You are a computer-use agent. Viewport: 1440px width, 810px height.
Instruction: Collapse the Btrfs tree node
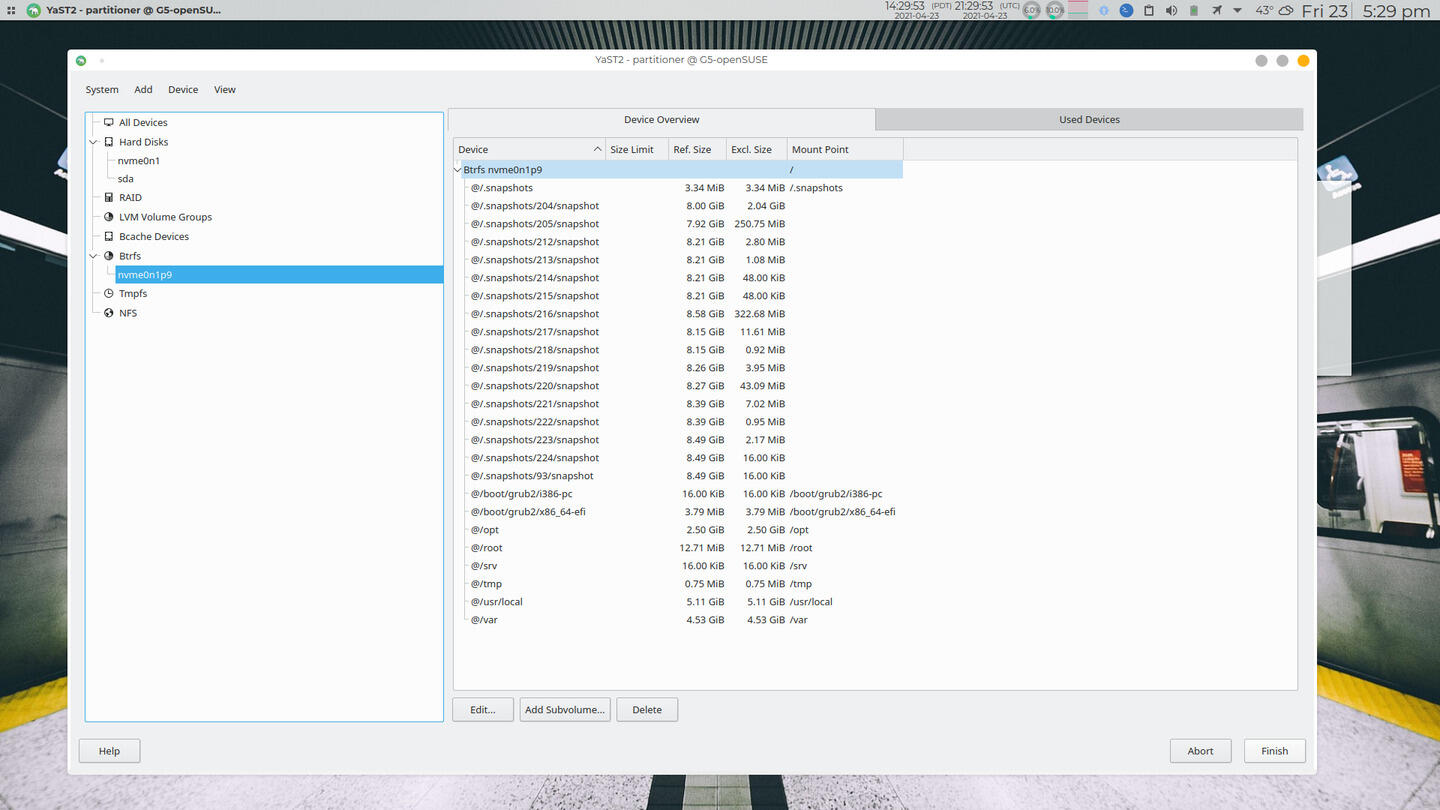[94, 256]
